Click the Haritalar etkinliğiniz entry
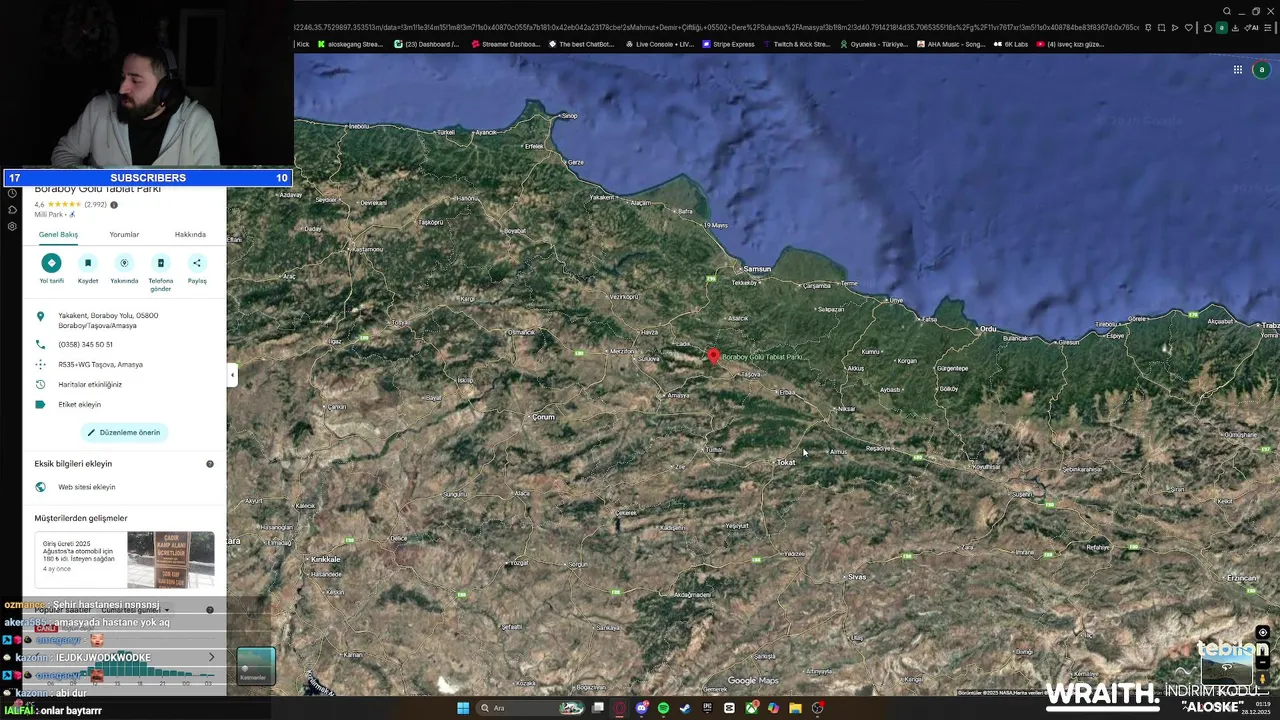Viewport: 1280px width, 720px height. click(x=90, y=384)
